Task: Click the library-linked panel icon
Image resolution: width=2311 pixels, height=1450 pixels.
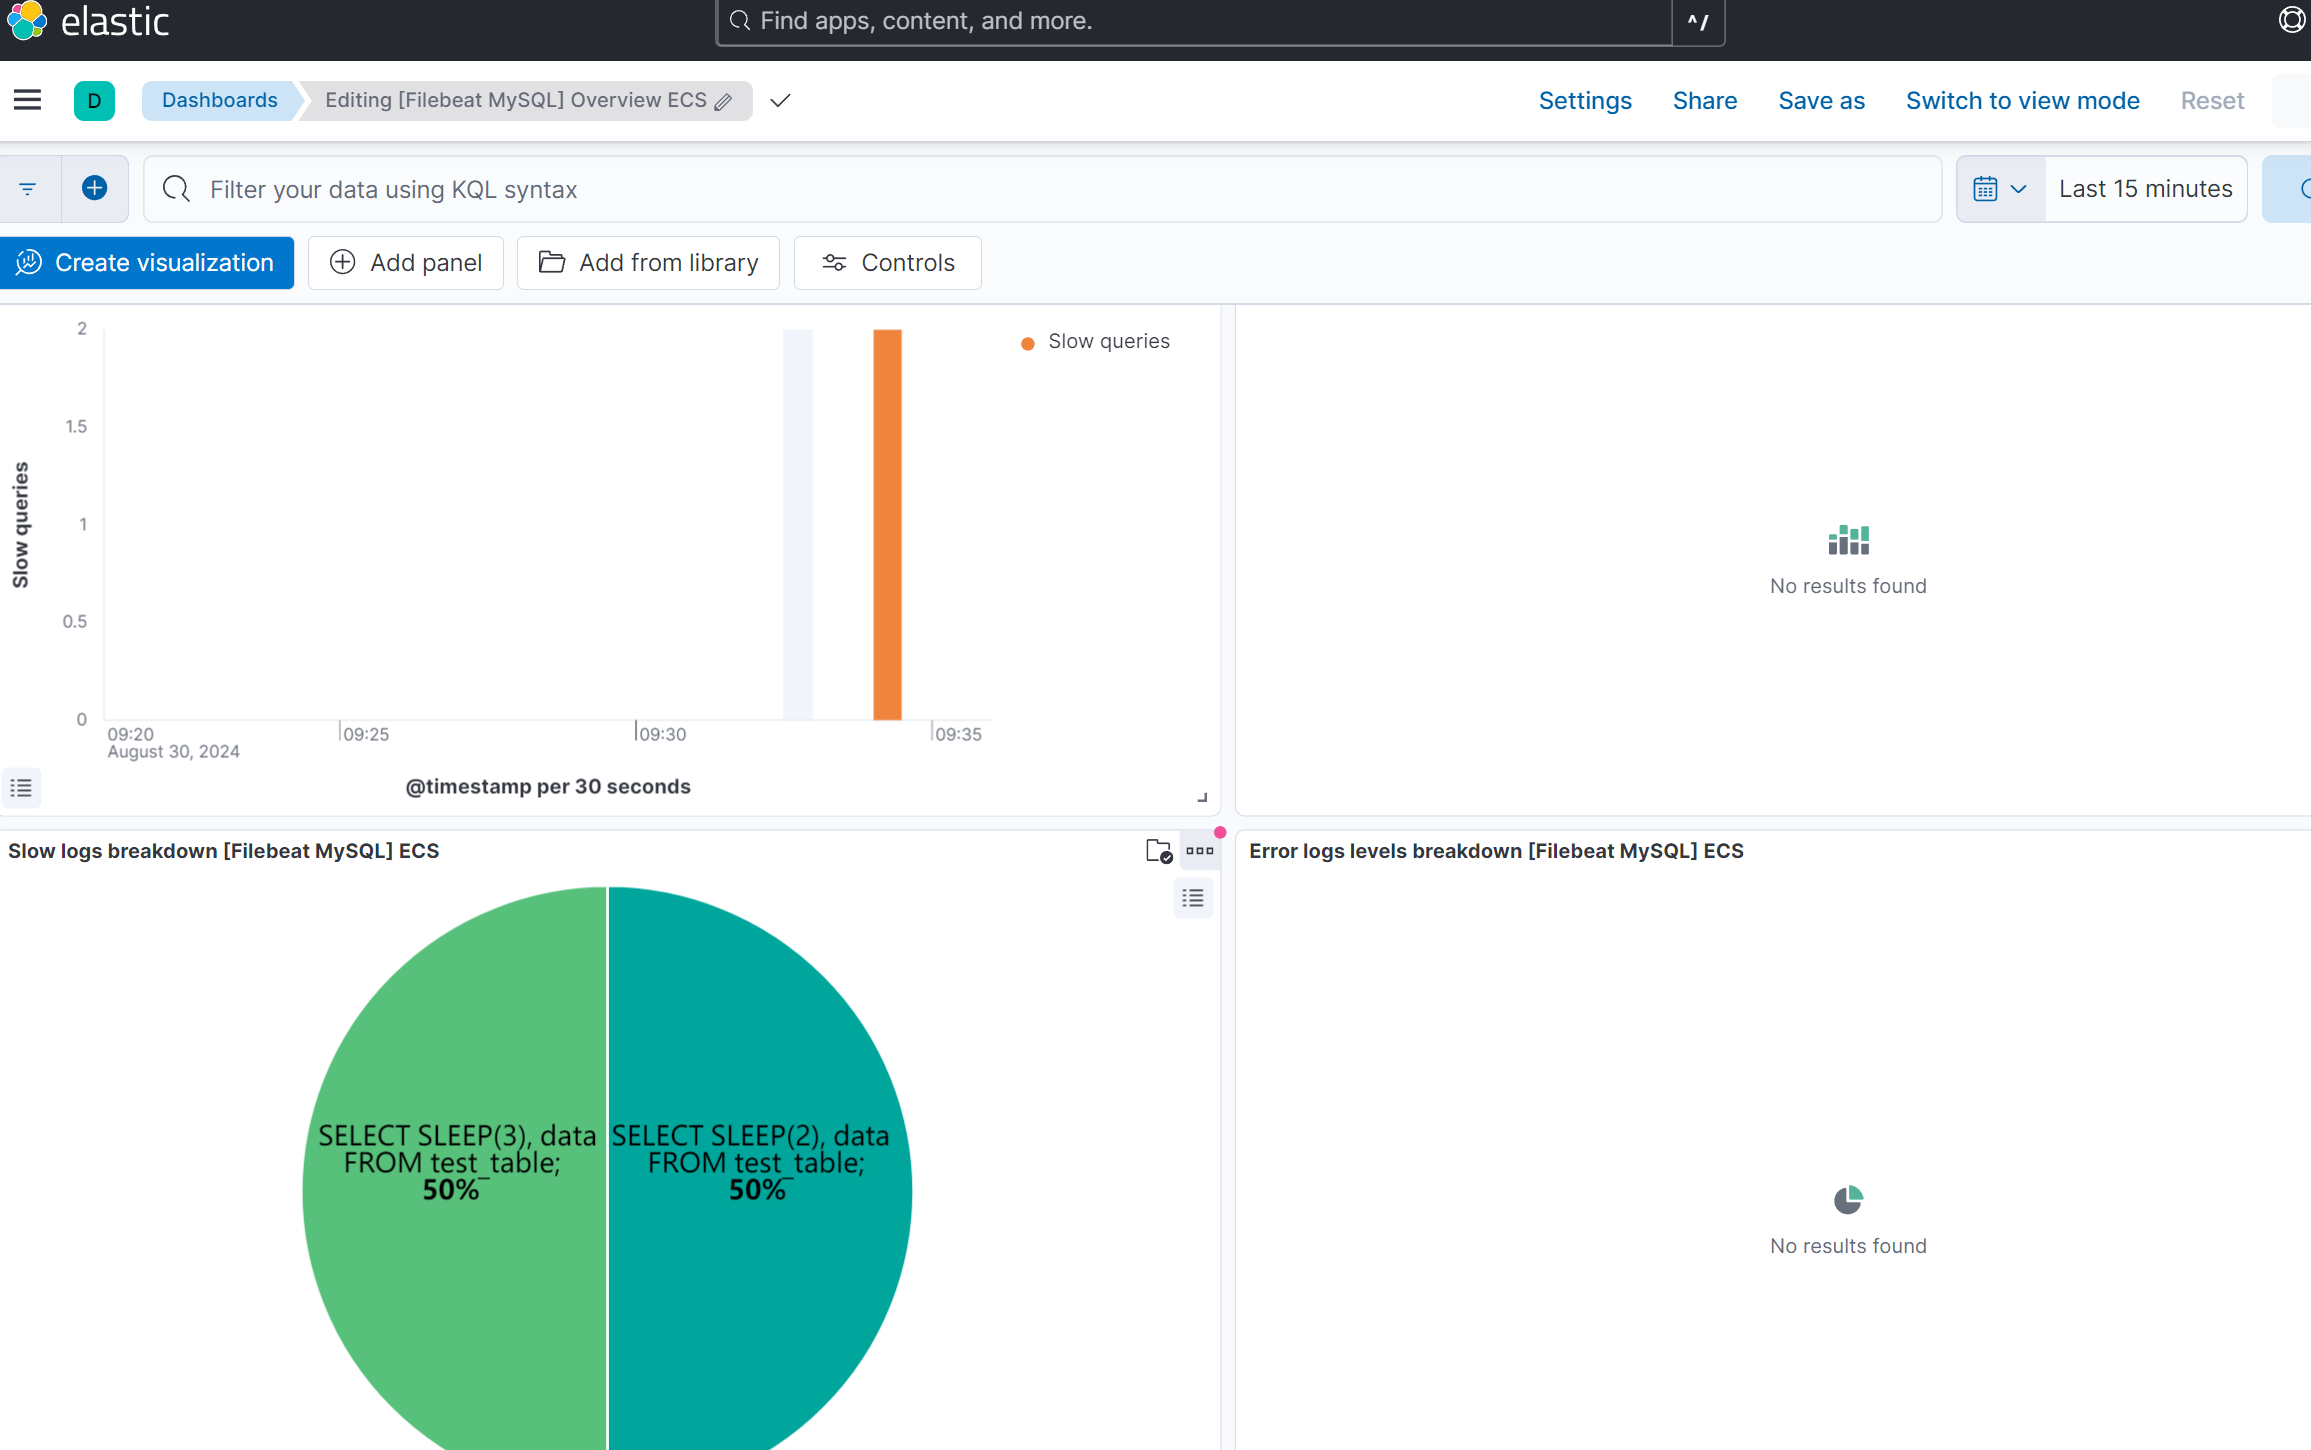Action: pos(1159,851)
